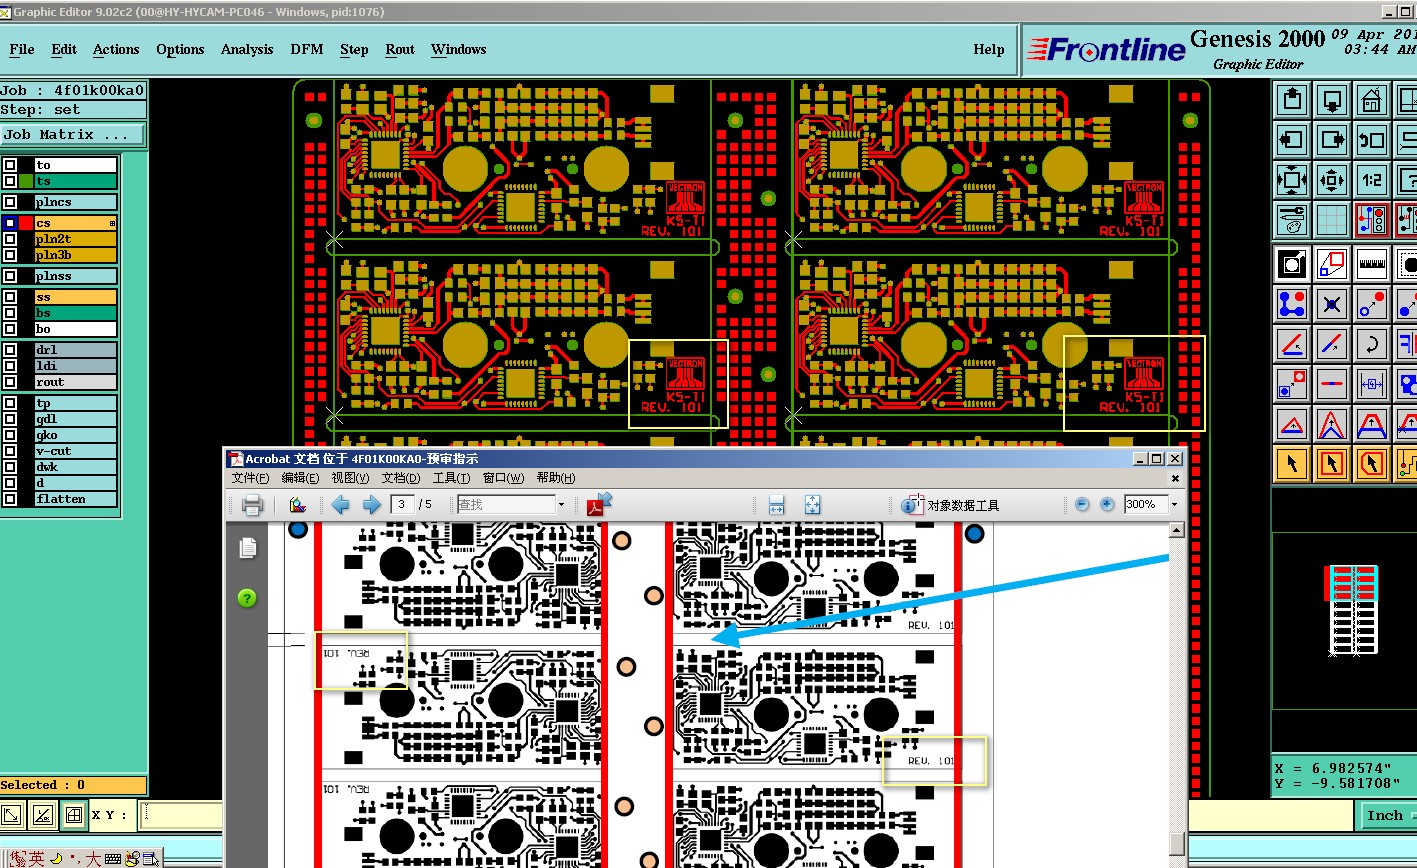1417x868 pixels.
Task: Click the traffic light netlist icon
Action: coord(1371,220)
